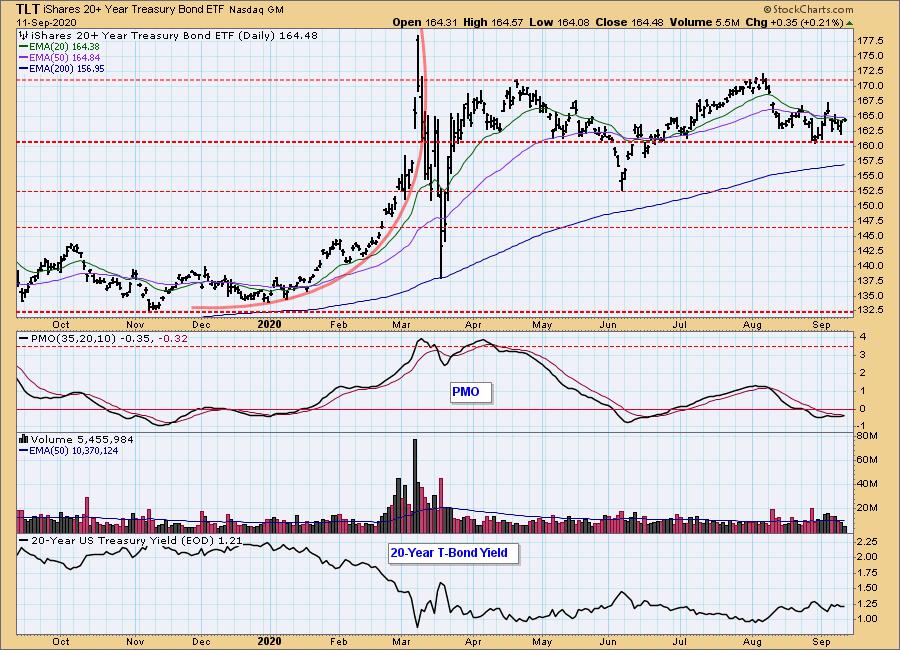Click the 'Nasdaq GM' exchange label
Viewport: 900px width, 650px height.
[x=256, y=10]
